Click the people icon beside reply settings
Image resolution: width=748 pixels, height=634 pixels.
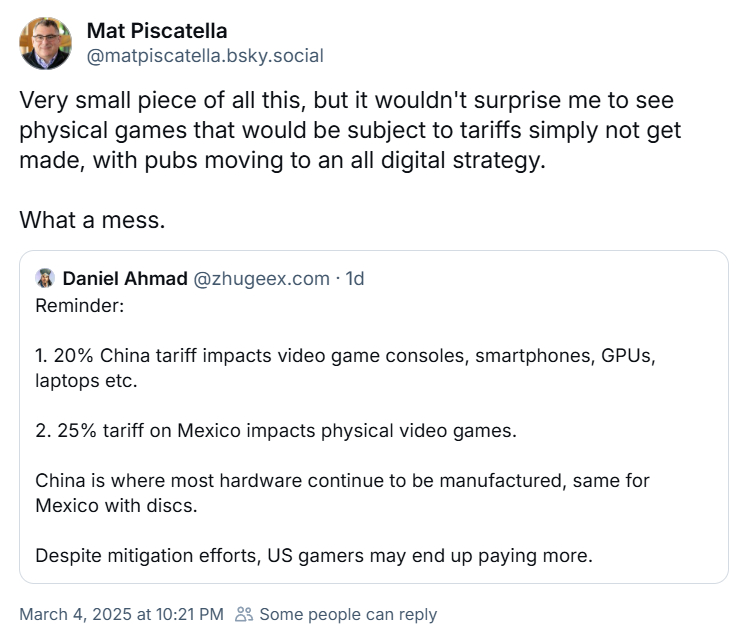click(x=243, y=614)
